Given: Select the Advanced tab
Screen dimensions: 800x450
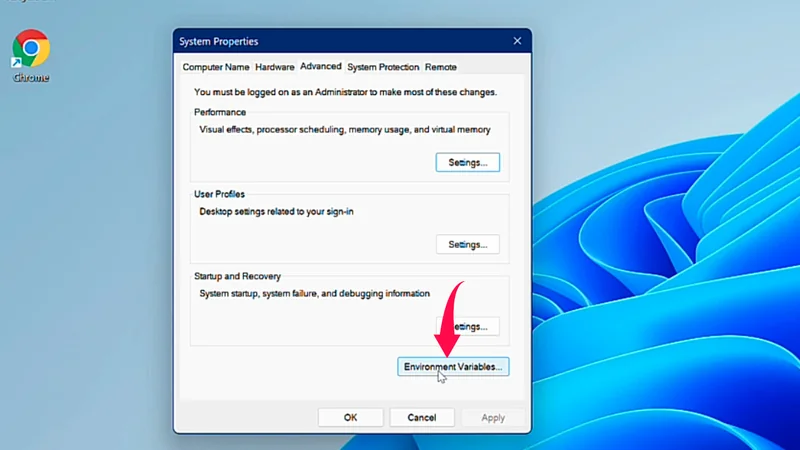Looking at the screenshot, I should click(x=321, y=67).
